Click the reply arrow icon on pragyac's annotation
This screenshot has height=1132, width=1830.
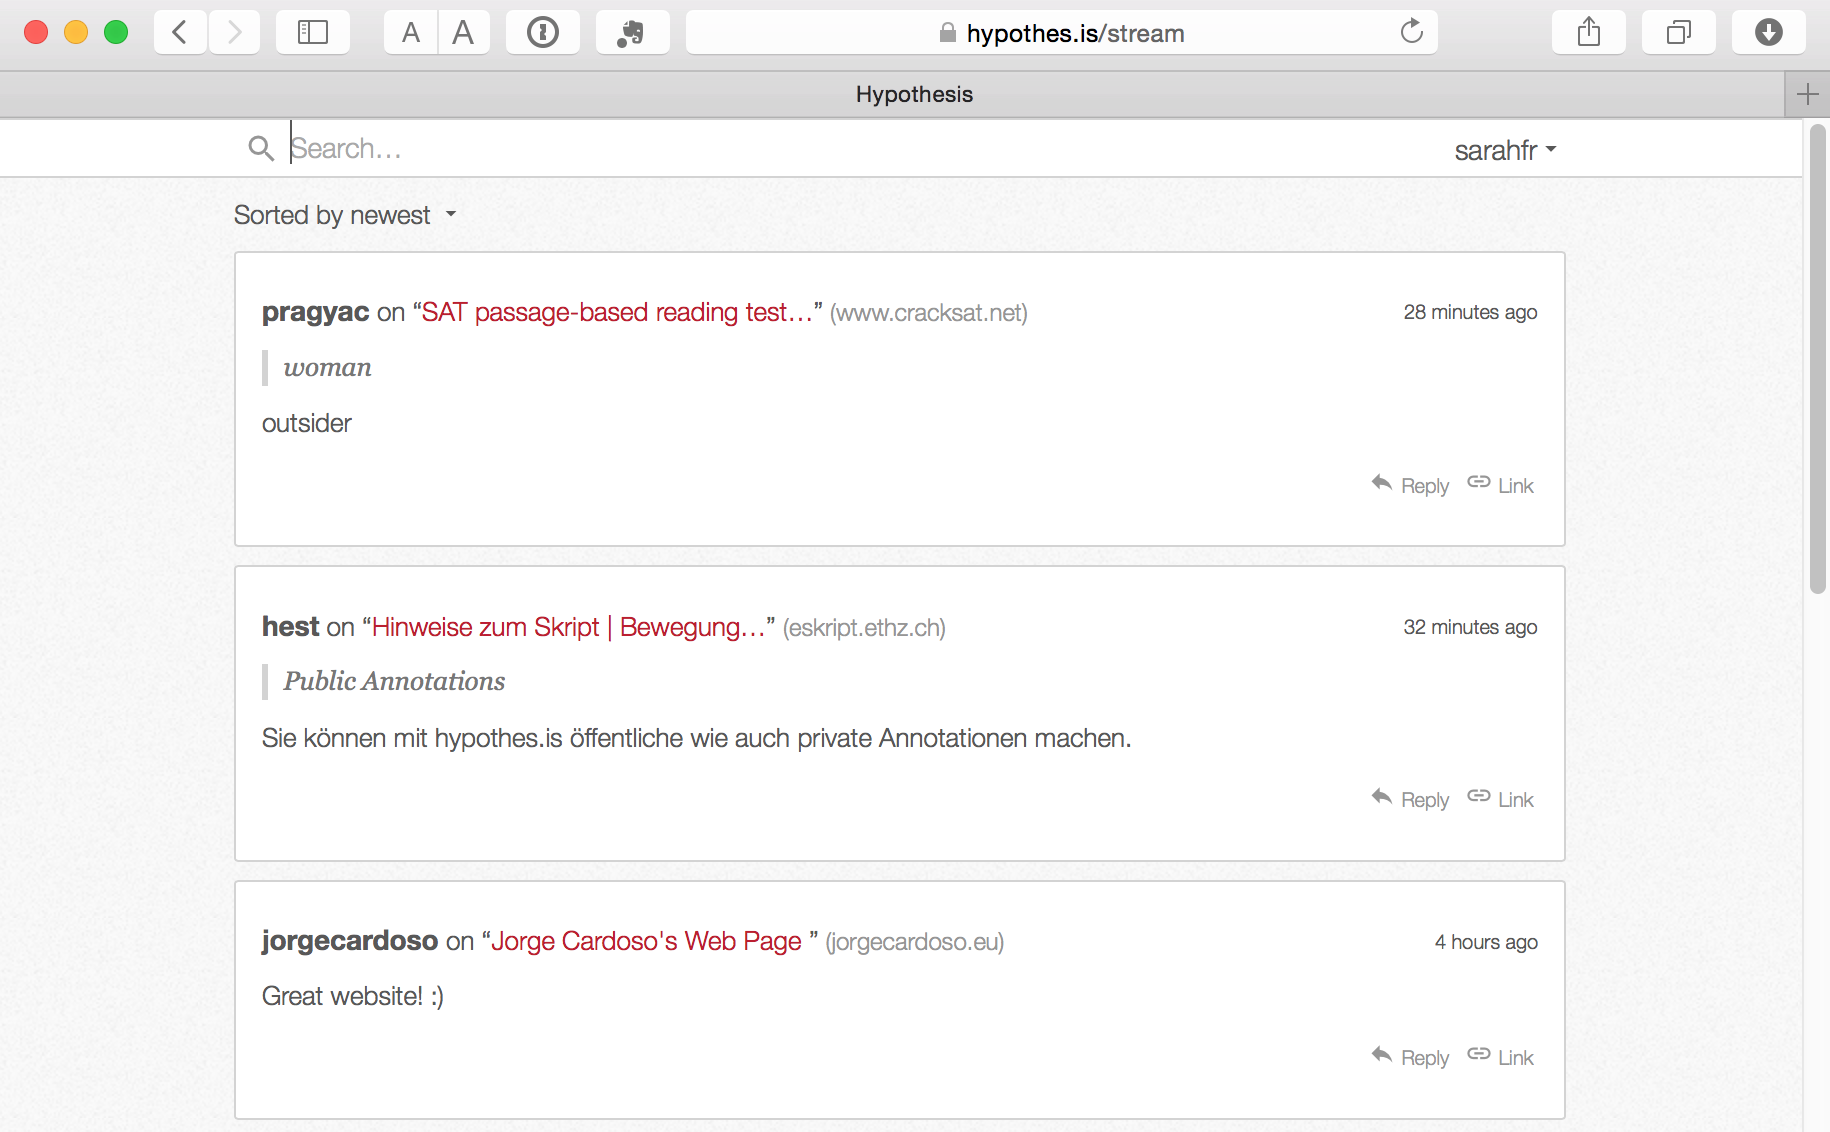coord(1382,483)
